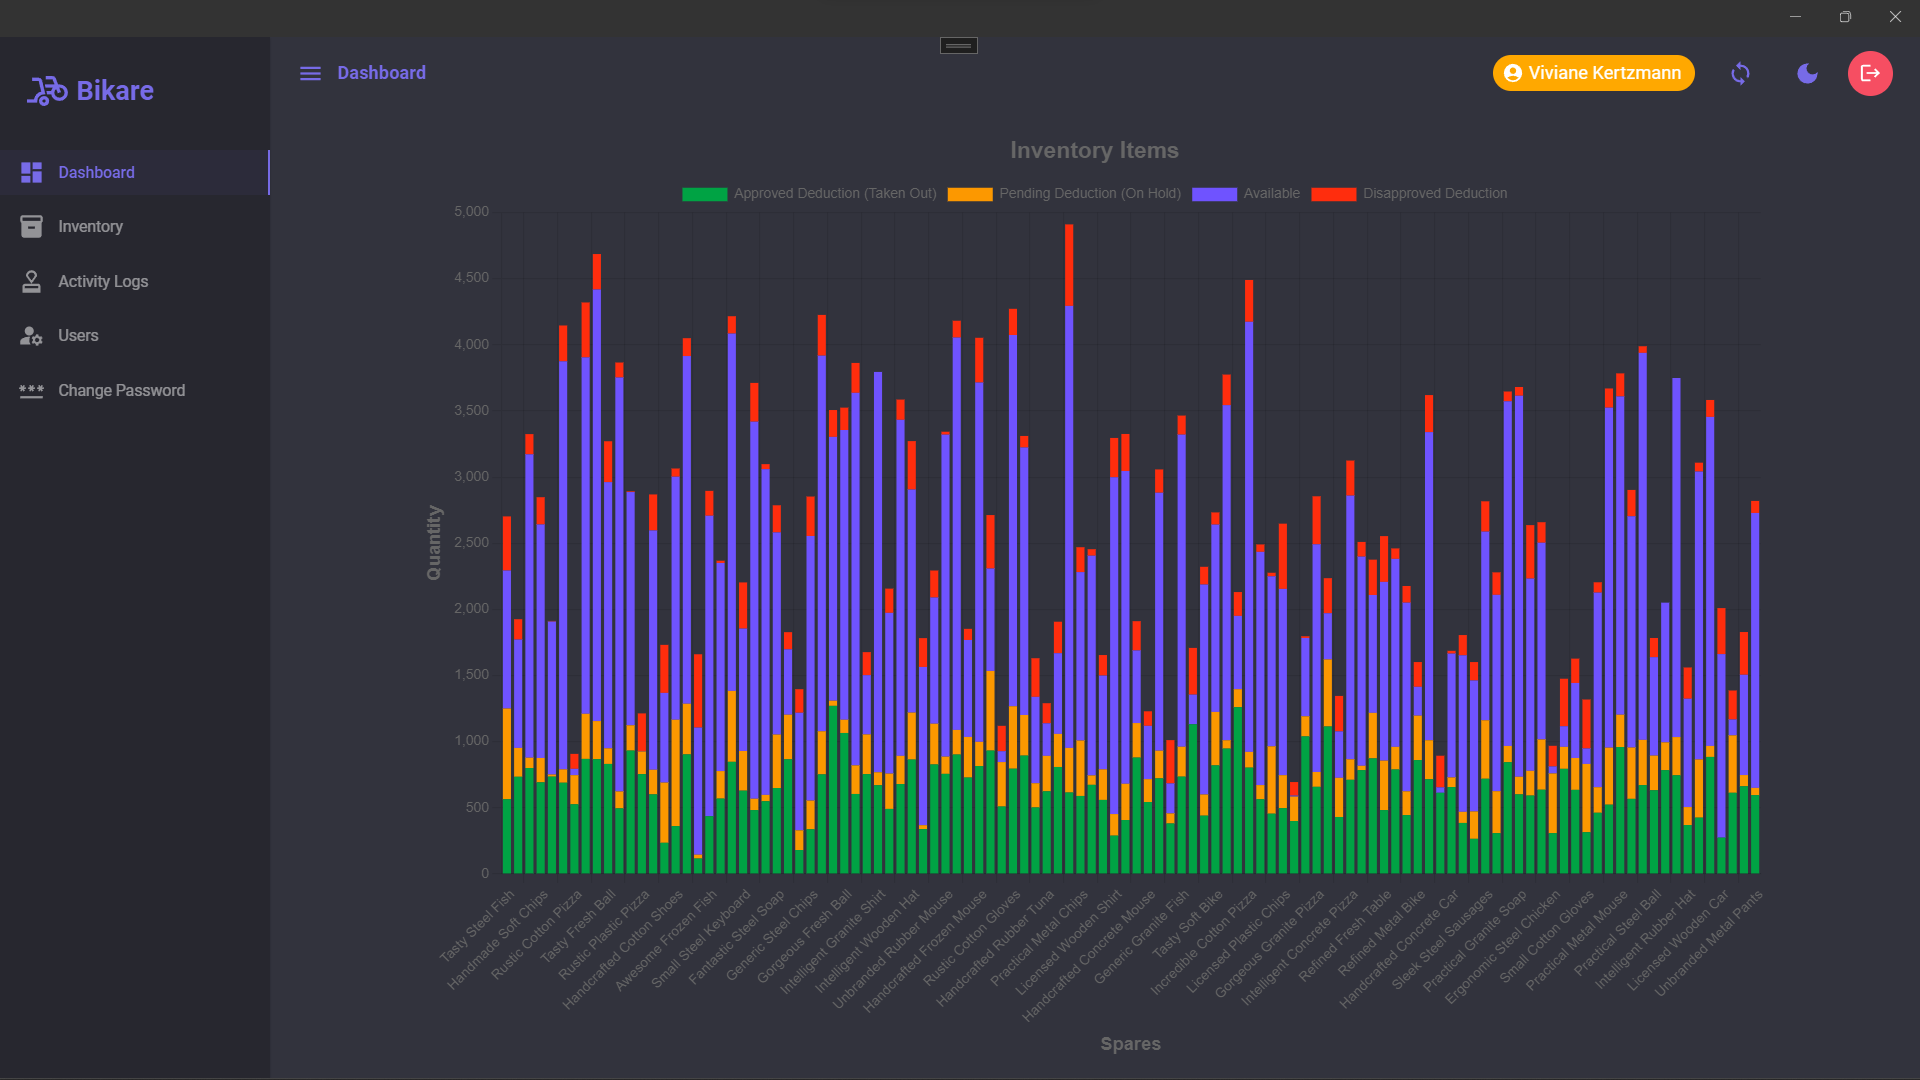This screenshot has width=1920, height=1080.
Task: Toggle dark mode moon icon
Action: coord(1807,74)
